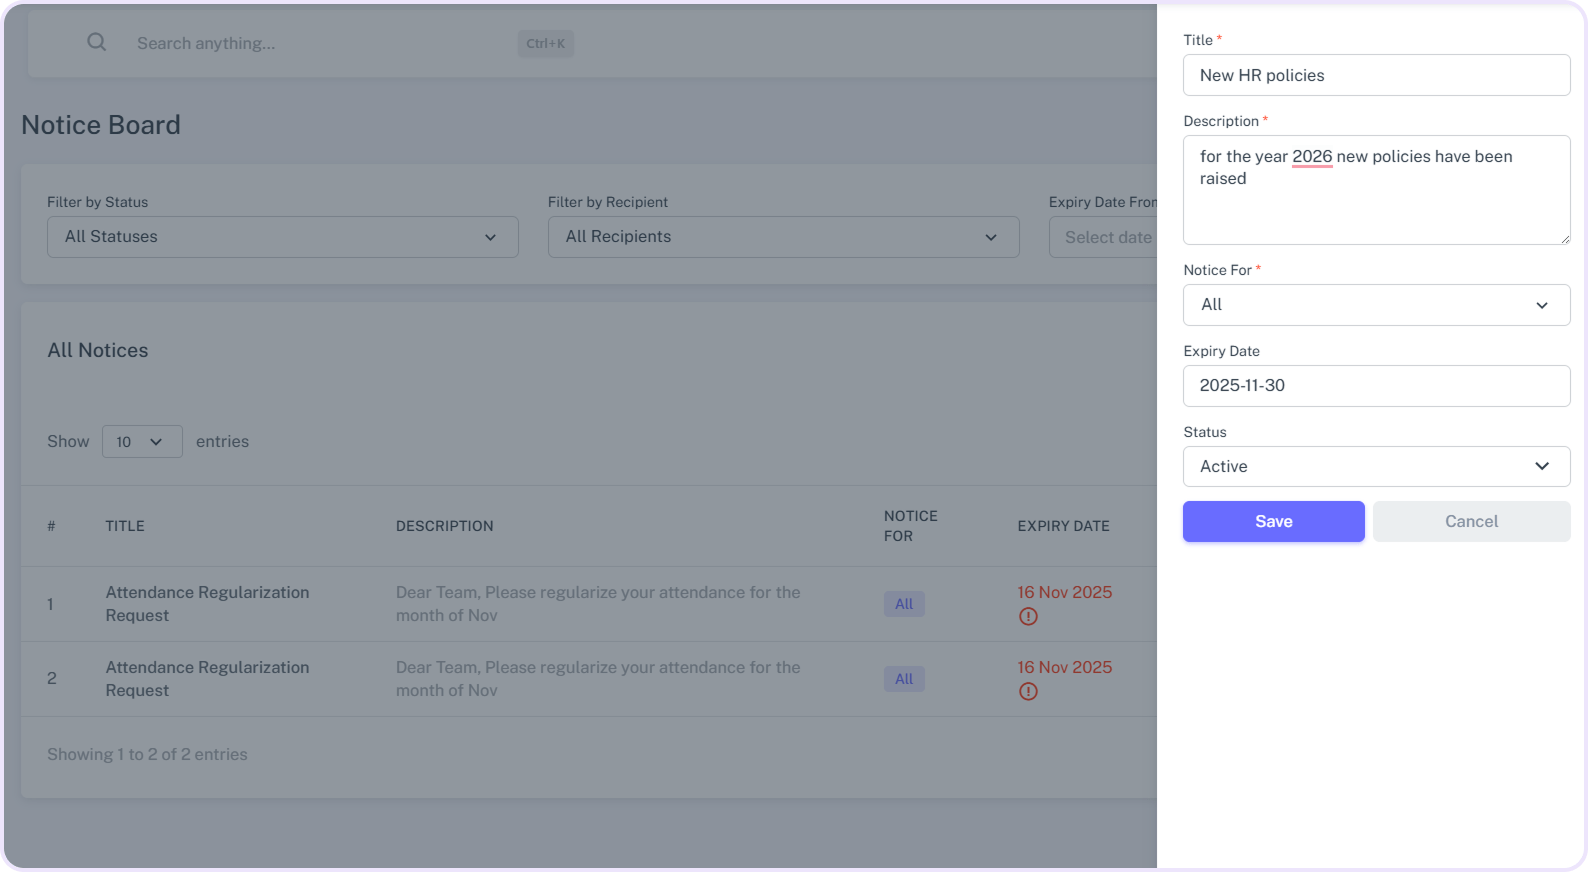Click the textarea resize handle in Description
1588x872 pixels.
1564,238
